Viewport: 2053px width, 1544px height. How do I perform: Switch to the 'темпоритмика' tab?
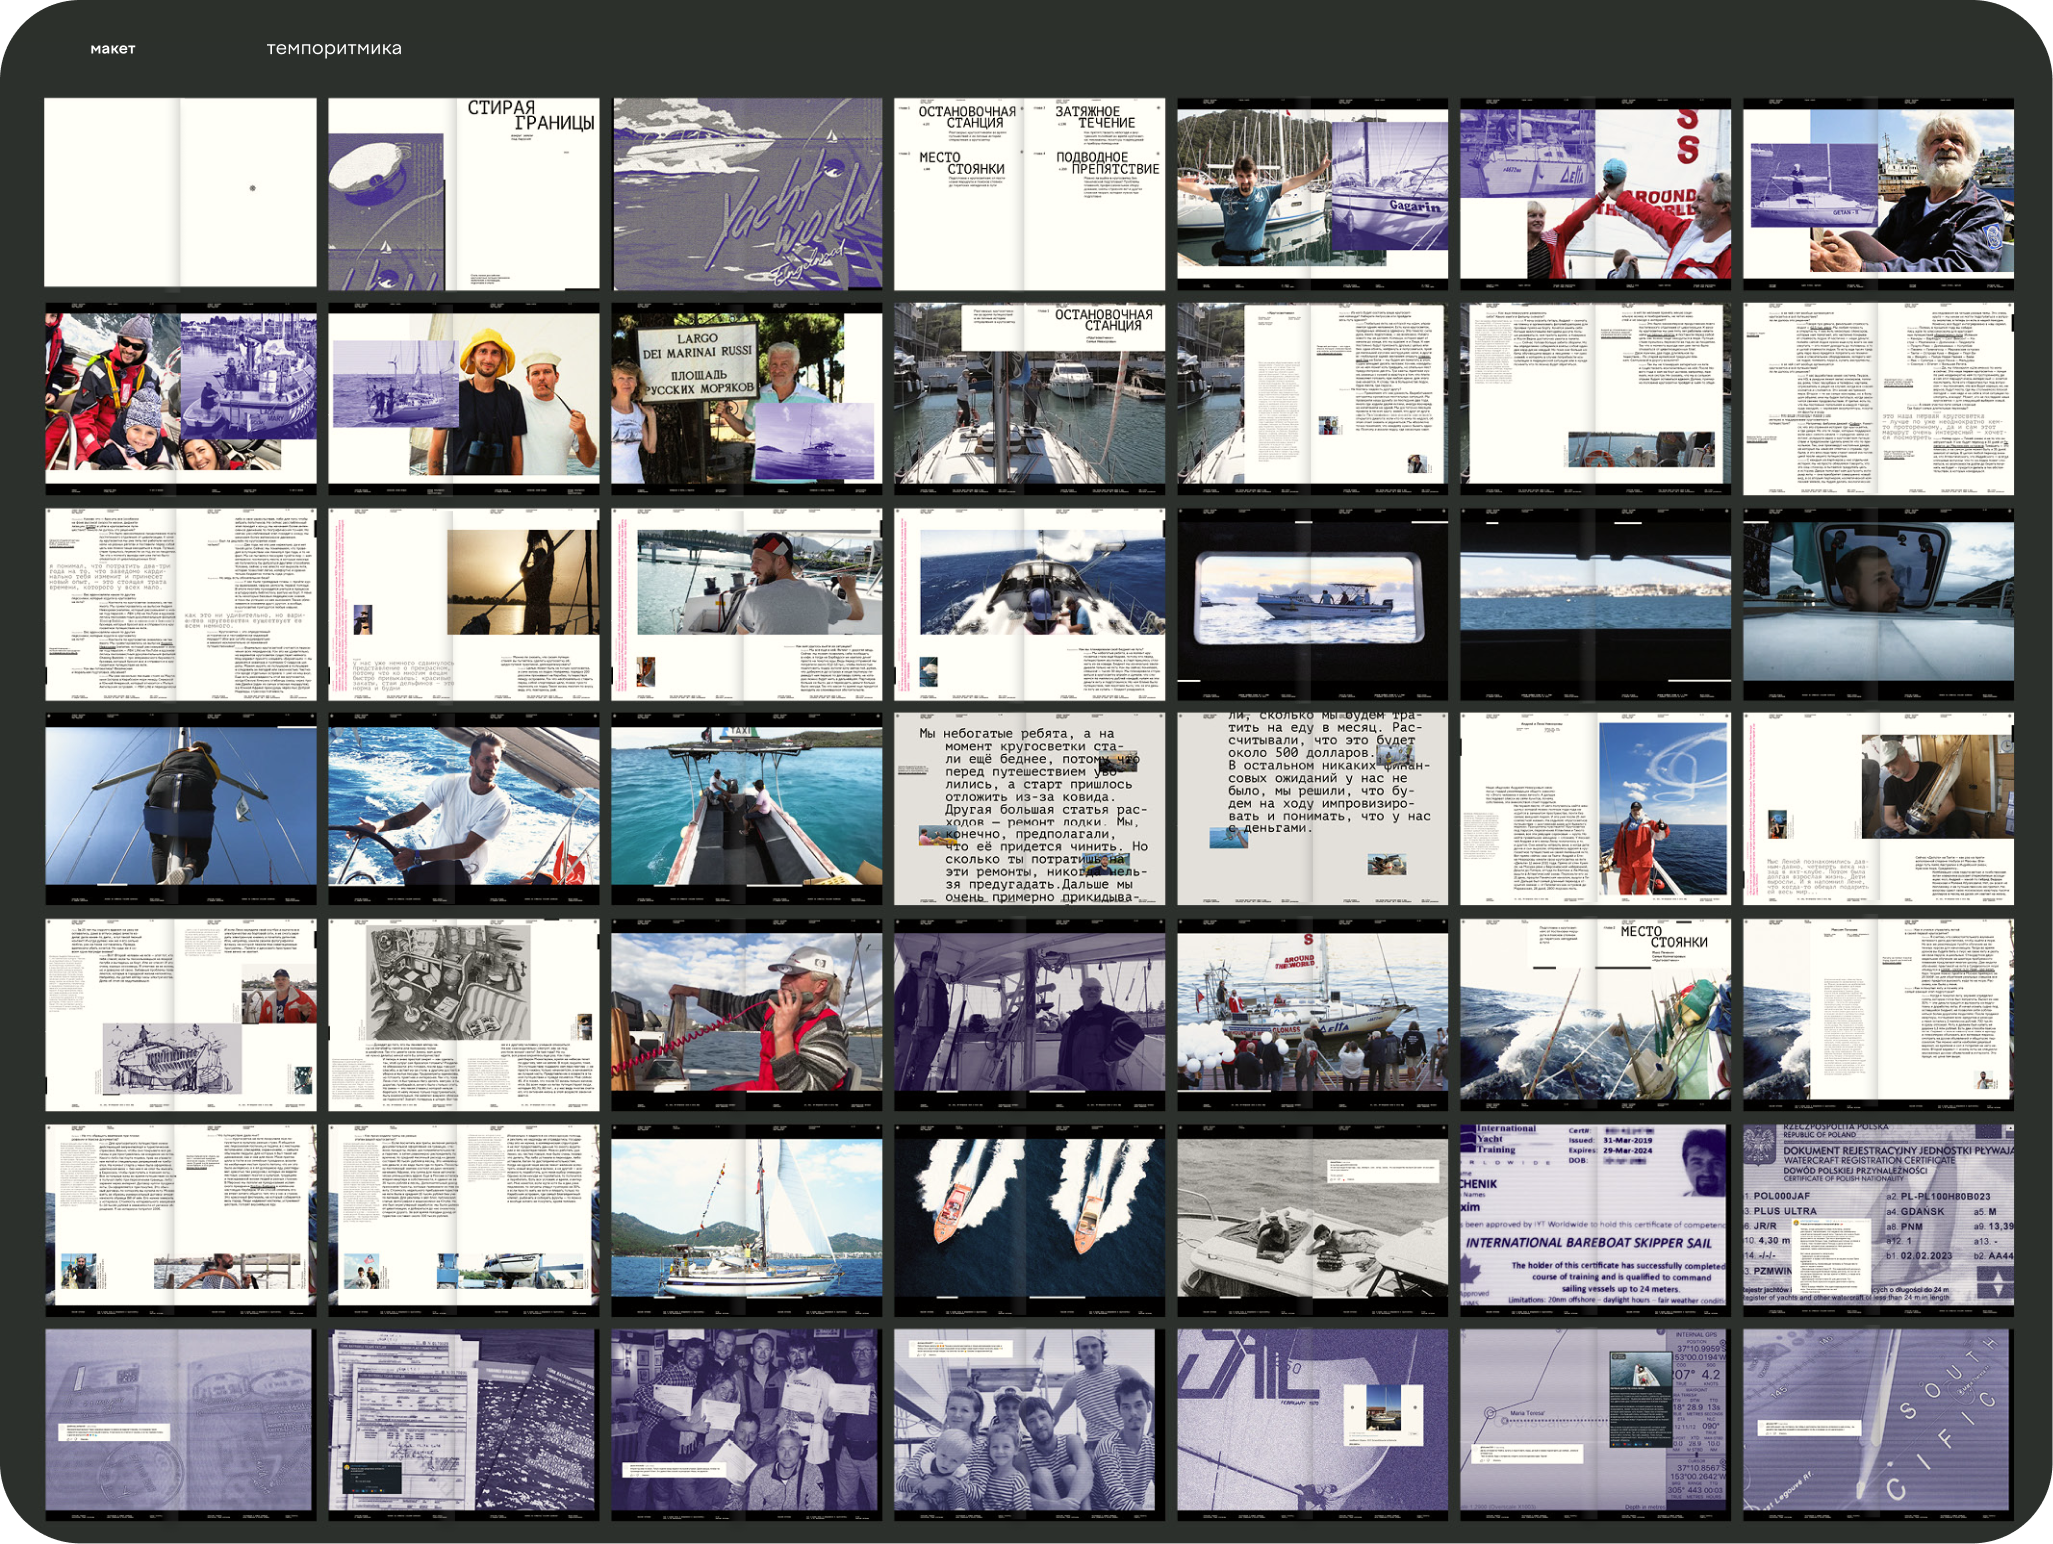pos(334,49)
